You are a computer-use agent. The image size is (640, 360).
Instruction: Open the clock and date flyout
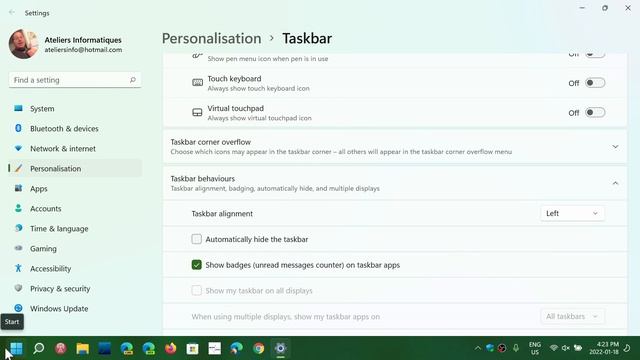604,348
